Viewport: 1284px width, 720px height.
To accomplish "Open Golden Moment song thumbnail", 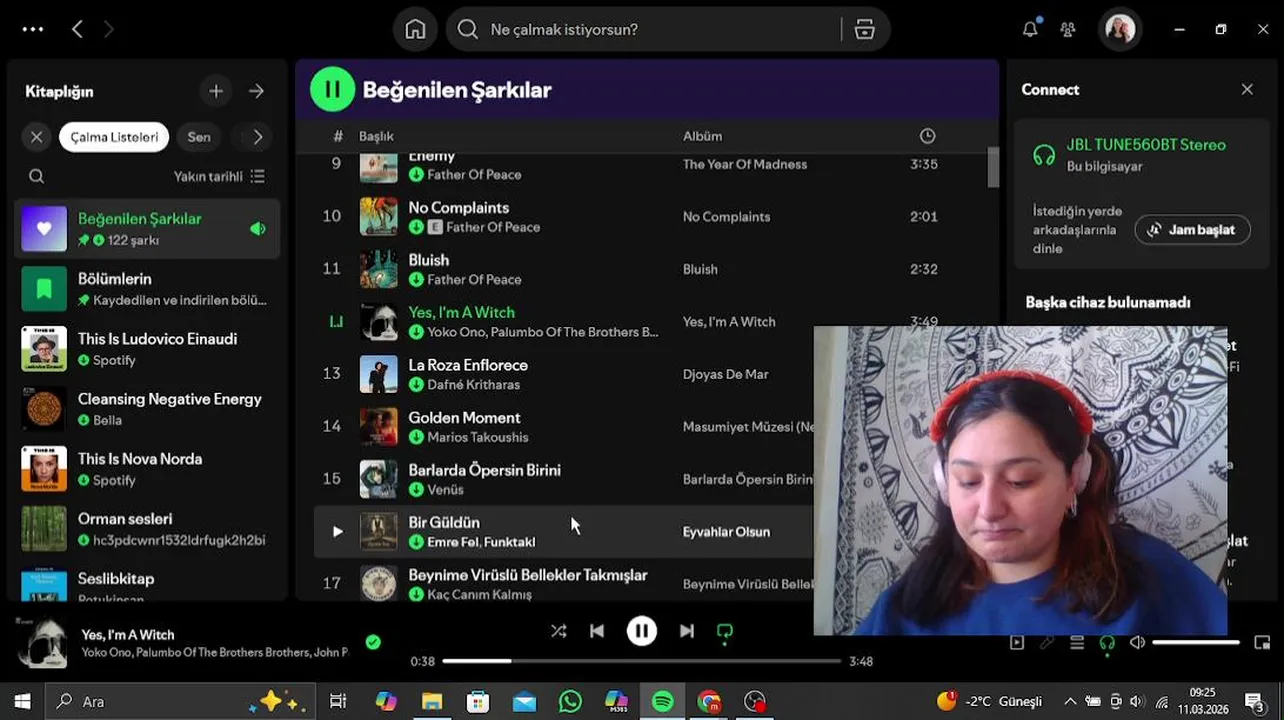I will [379, 426].
